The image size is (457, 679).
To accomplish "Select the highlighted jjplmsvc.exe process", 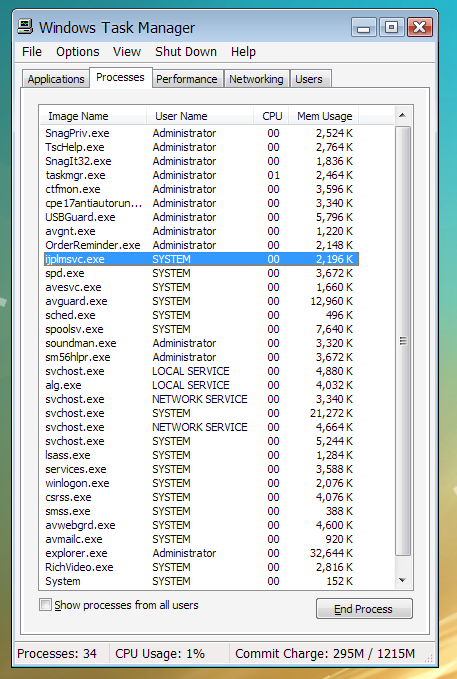I will click(201, 259).
